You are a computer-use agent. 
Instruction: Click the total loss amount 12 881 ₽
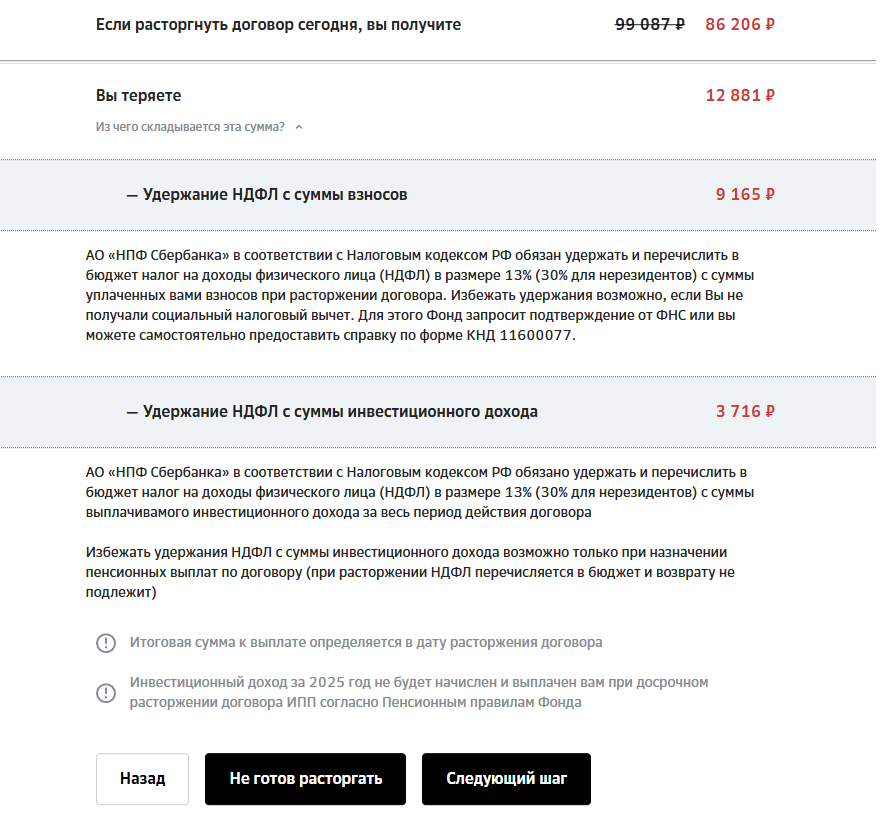click(x=740, y=95)
